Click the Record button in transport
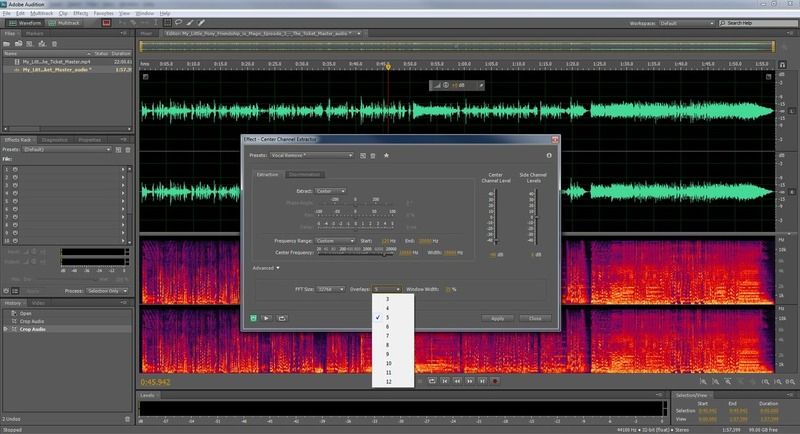Image resolution: width=800 pixels, height=434 pixels. 494,381
